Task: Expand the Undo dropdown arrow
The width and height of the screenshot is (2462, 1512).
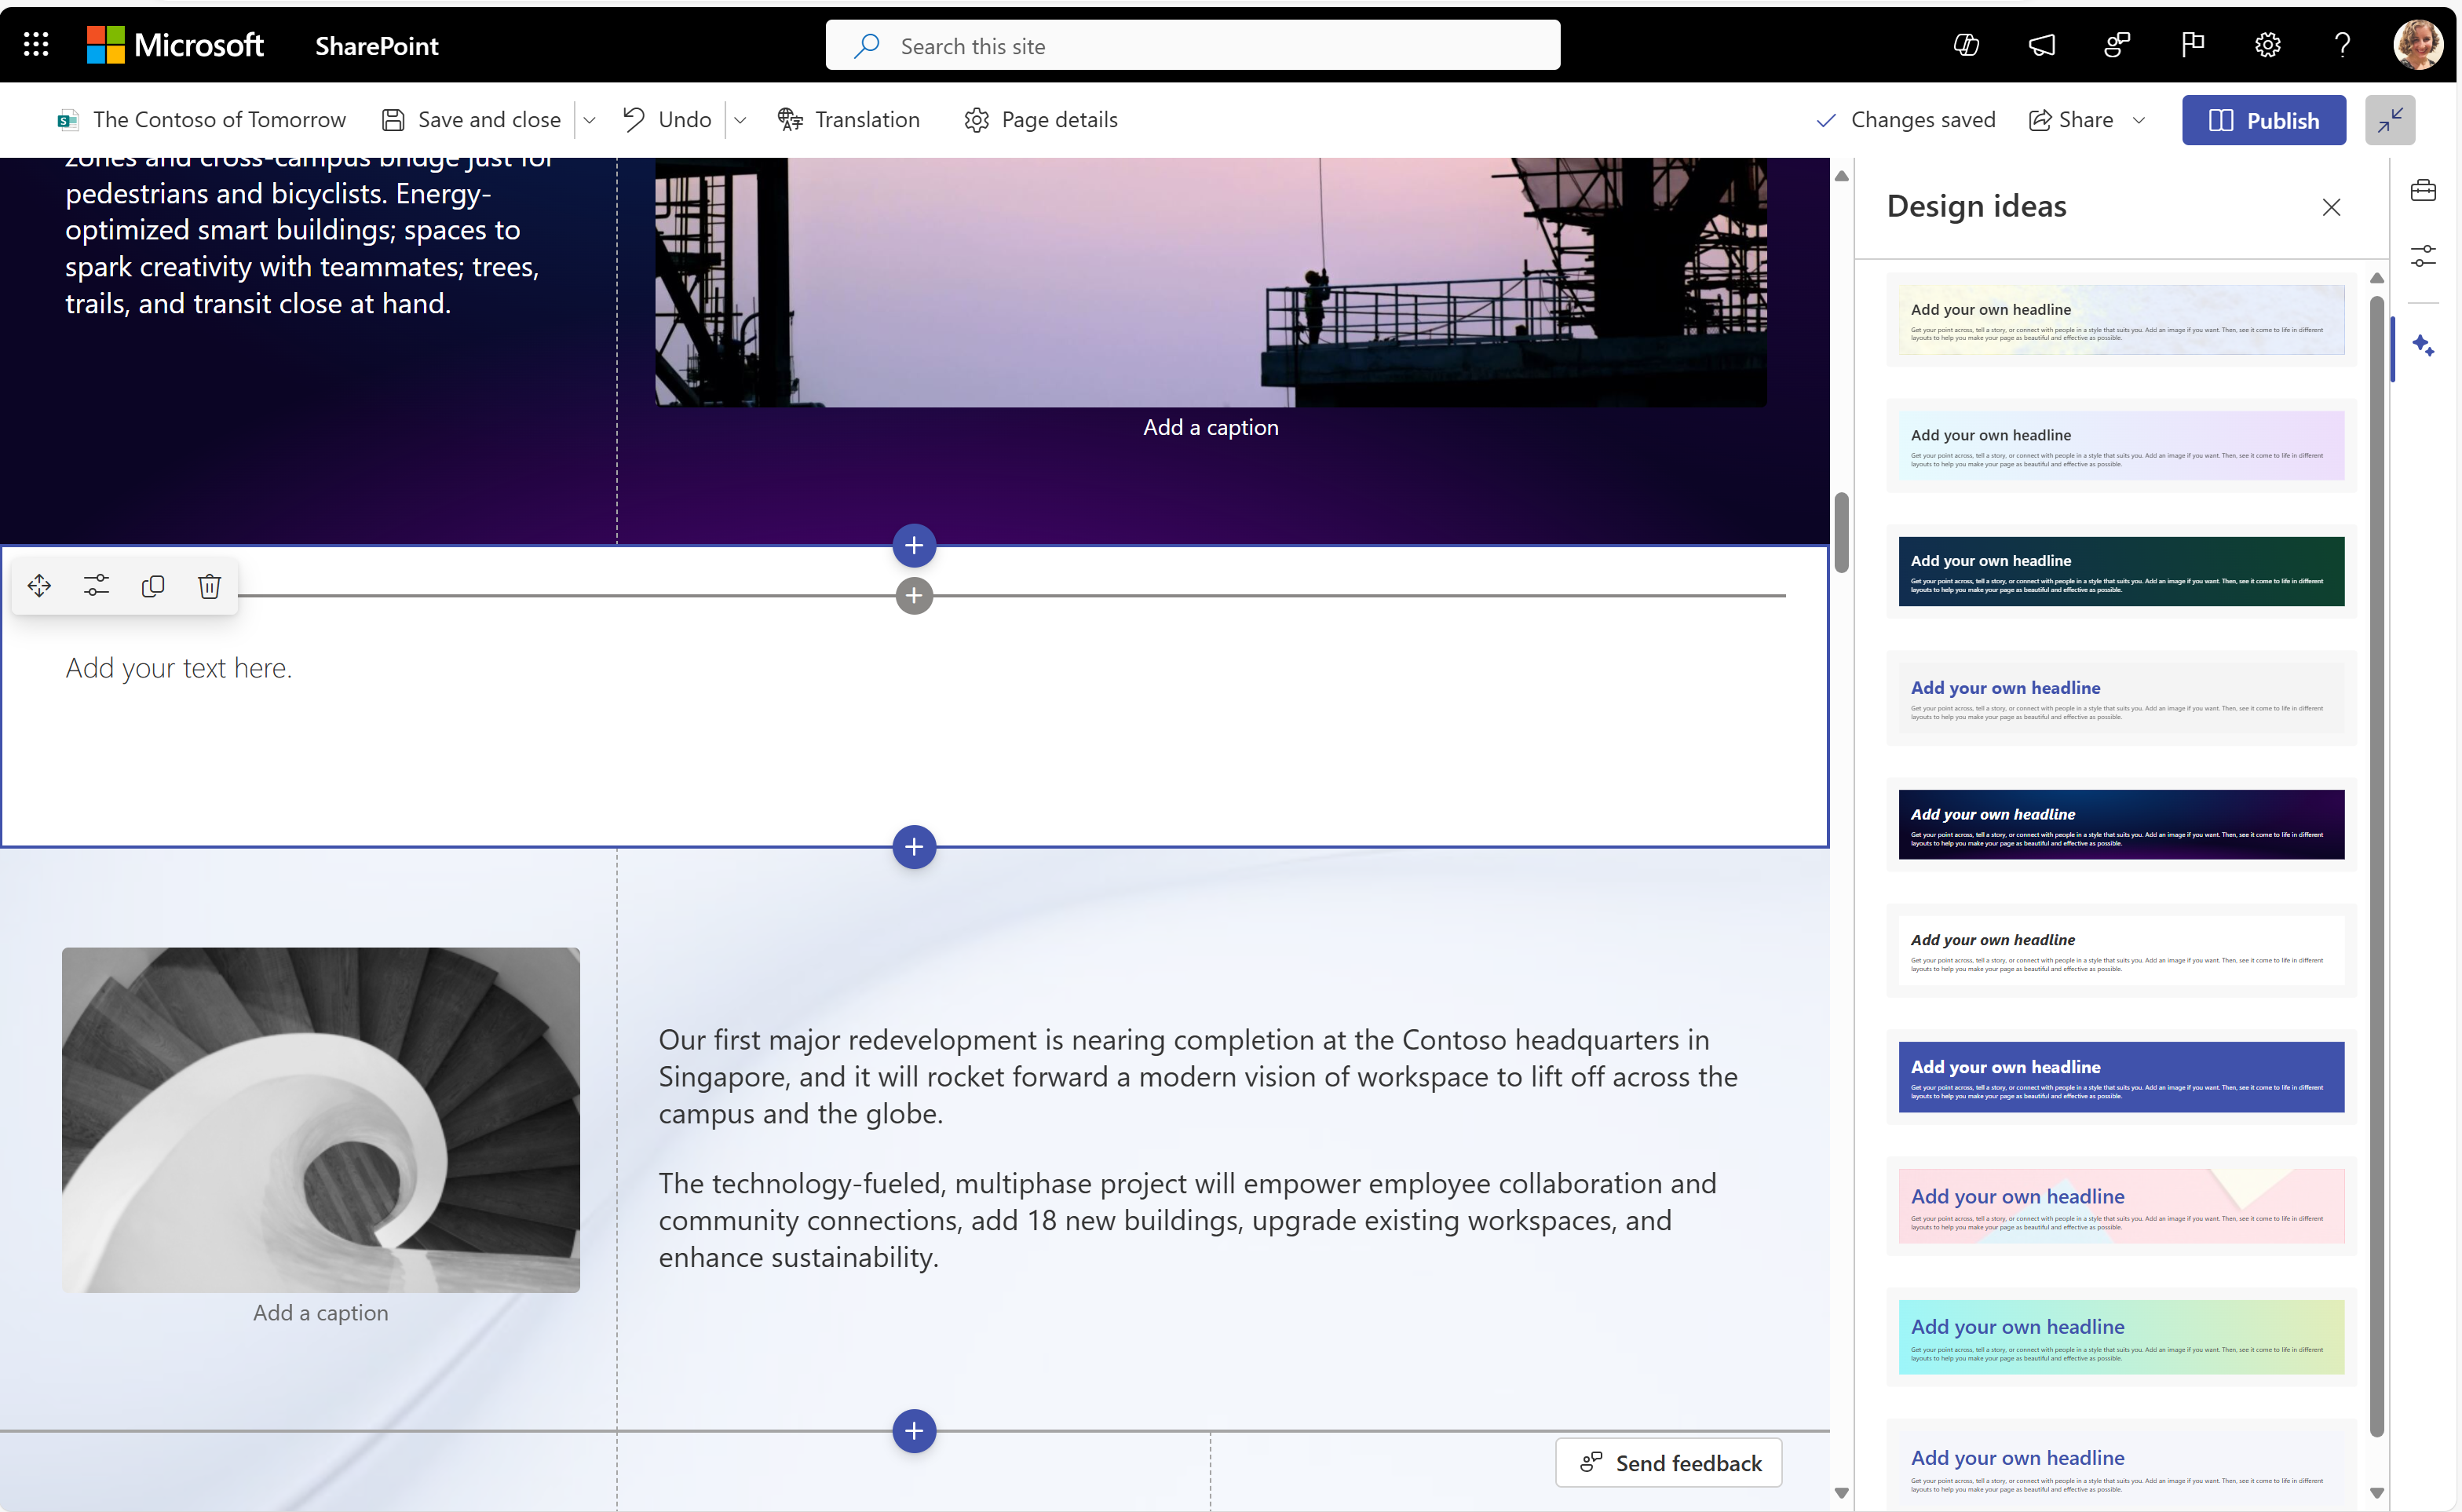Action: click(740, 119)
